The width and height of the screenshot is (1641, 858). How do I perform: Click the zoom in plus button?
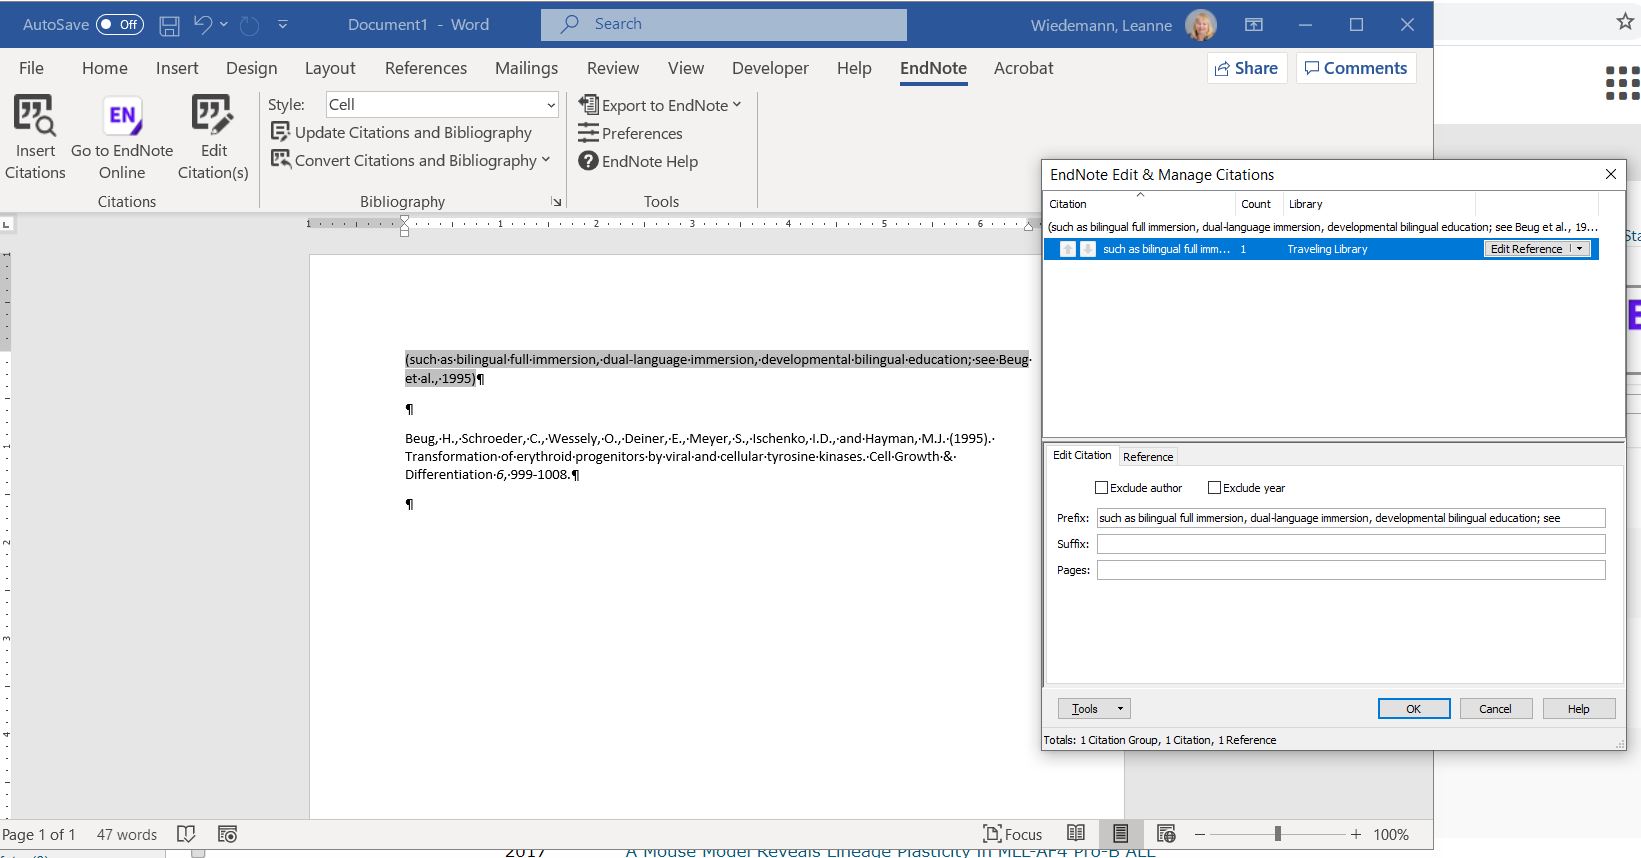pyautogui.click(x=1356, y=834)
